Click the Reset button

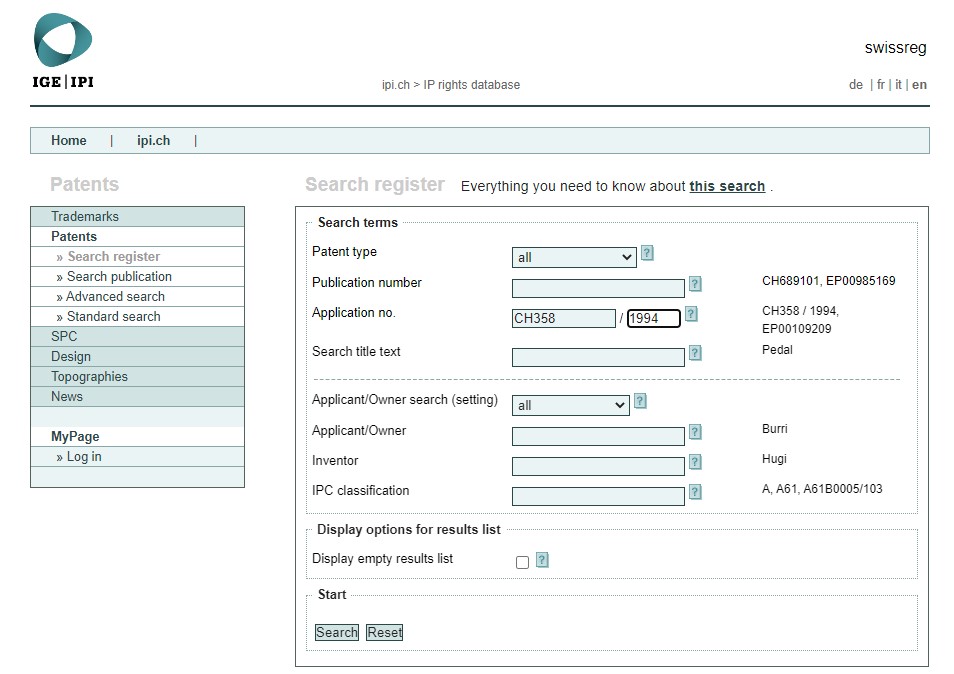385,632
